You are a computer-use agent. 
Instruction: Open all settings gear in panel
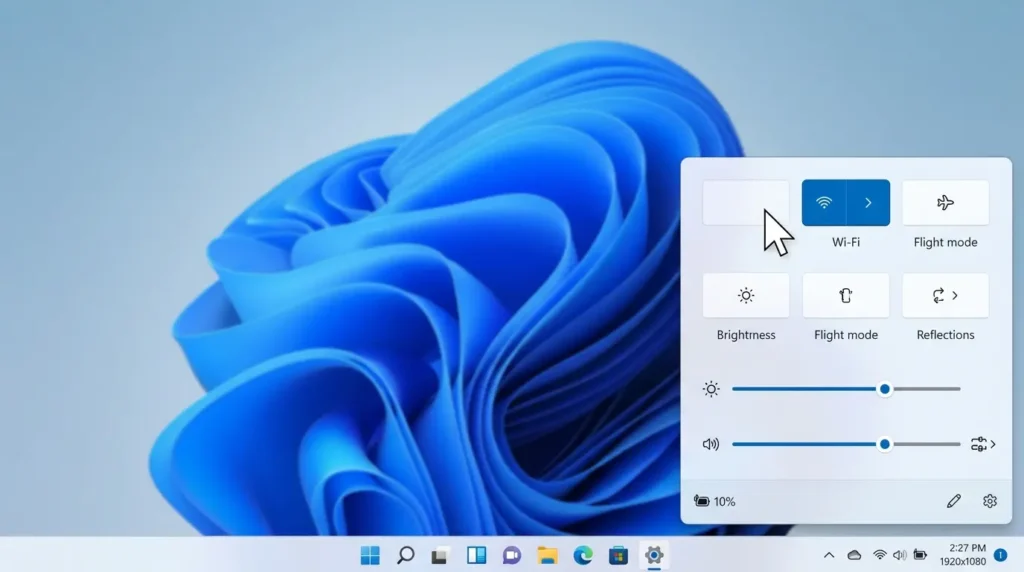point(990,501)
